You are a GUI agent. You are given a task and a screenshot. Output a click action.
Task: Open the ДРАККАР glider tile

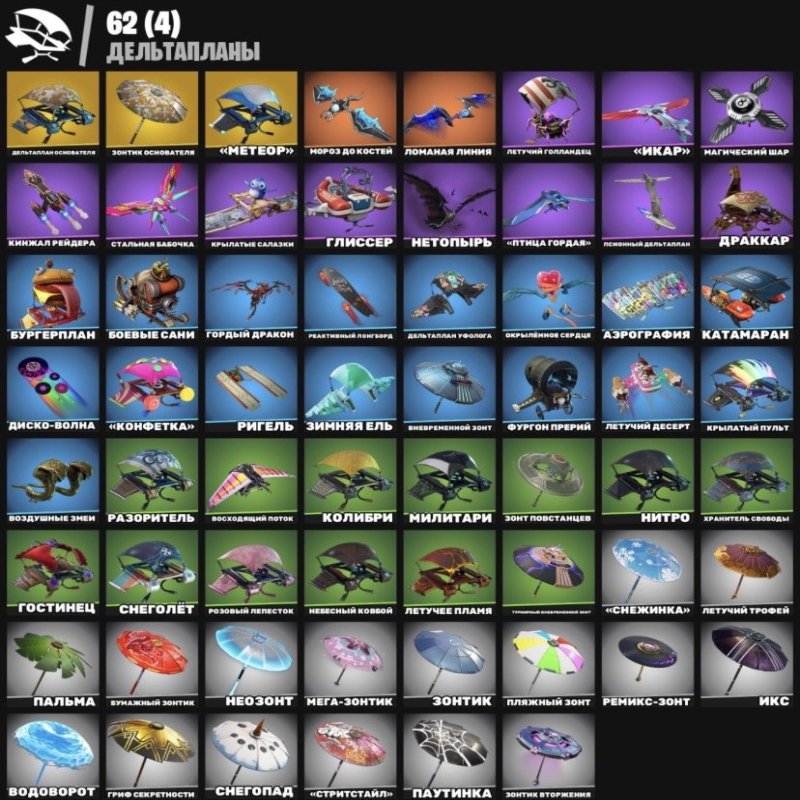click(x=746, y=206)
